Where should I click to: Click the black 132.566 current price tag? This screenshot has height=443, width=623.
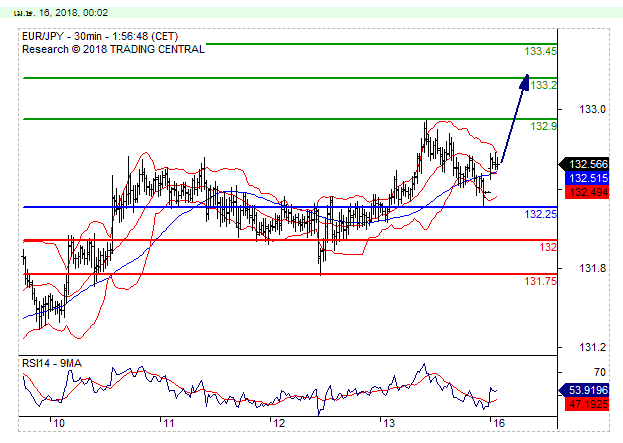point(584,164)
